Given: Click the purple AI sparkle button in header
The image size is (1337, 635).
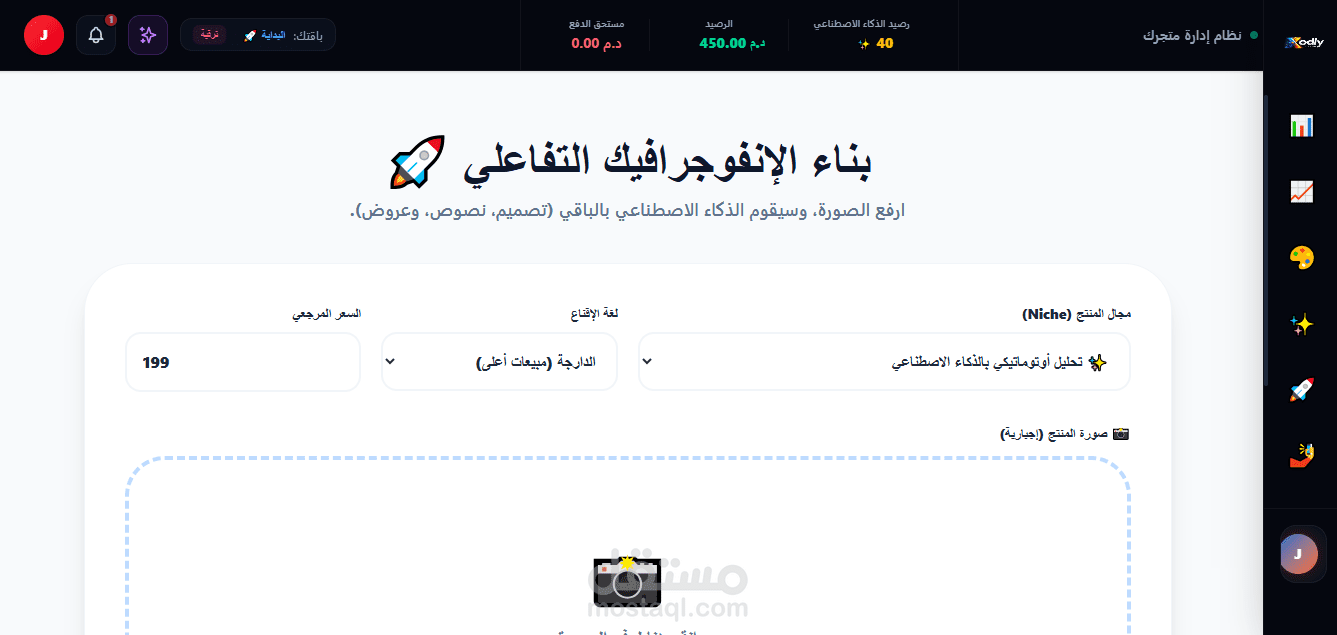Looking at the screenshot, I should click(x=148, y=35).
